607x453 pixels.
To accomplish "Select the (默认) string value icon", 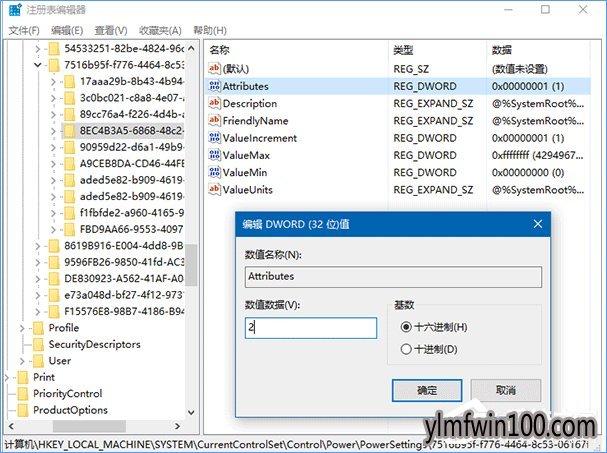I will (x=214, y=69).
